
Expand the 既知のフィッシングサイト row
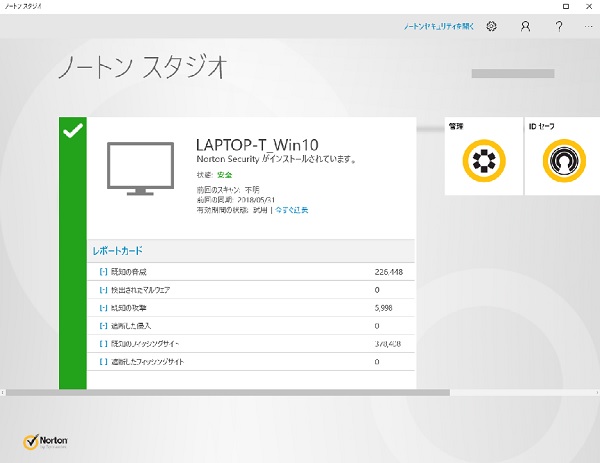click(103, 344)
